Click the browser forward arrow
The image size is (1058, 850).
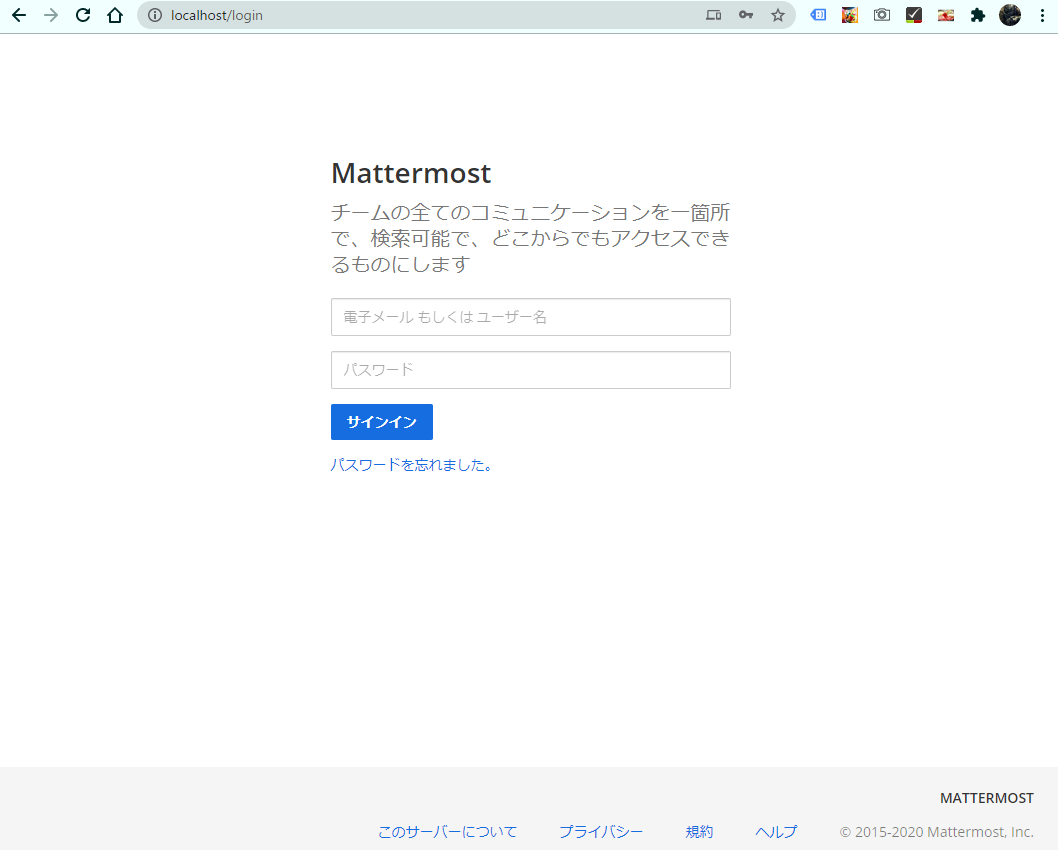(51, 15)
